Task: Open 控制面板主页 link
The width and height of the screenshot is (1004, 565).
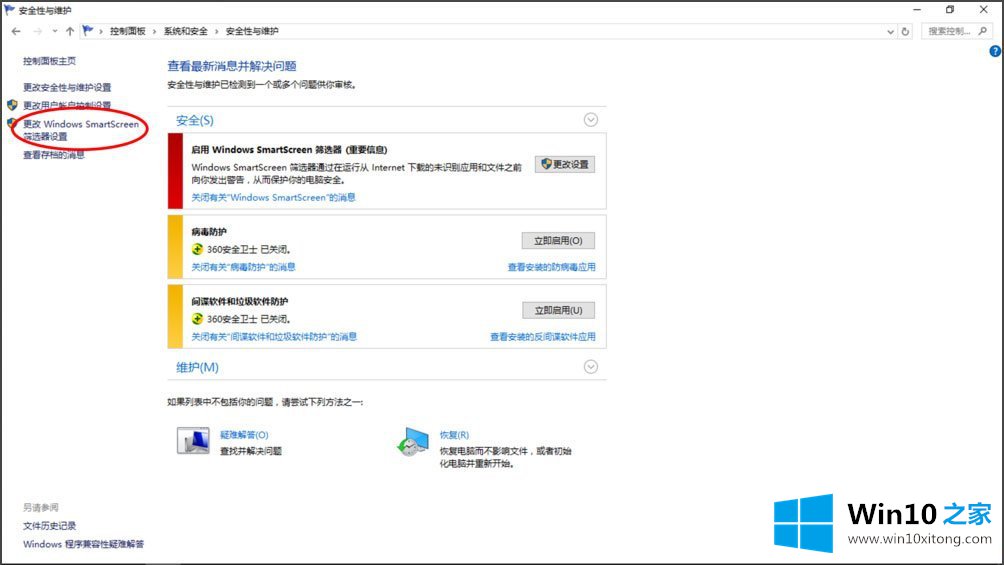Action: 49,61
